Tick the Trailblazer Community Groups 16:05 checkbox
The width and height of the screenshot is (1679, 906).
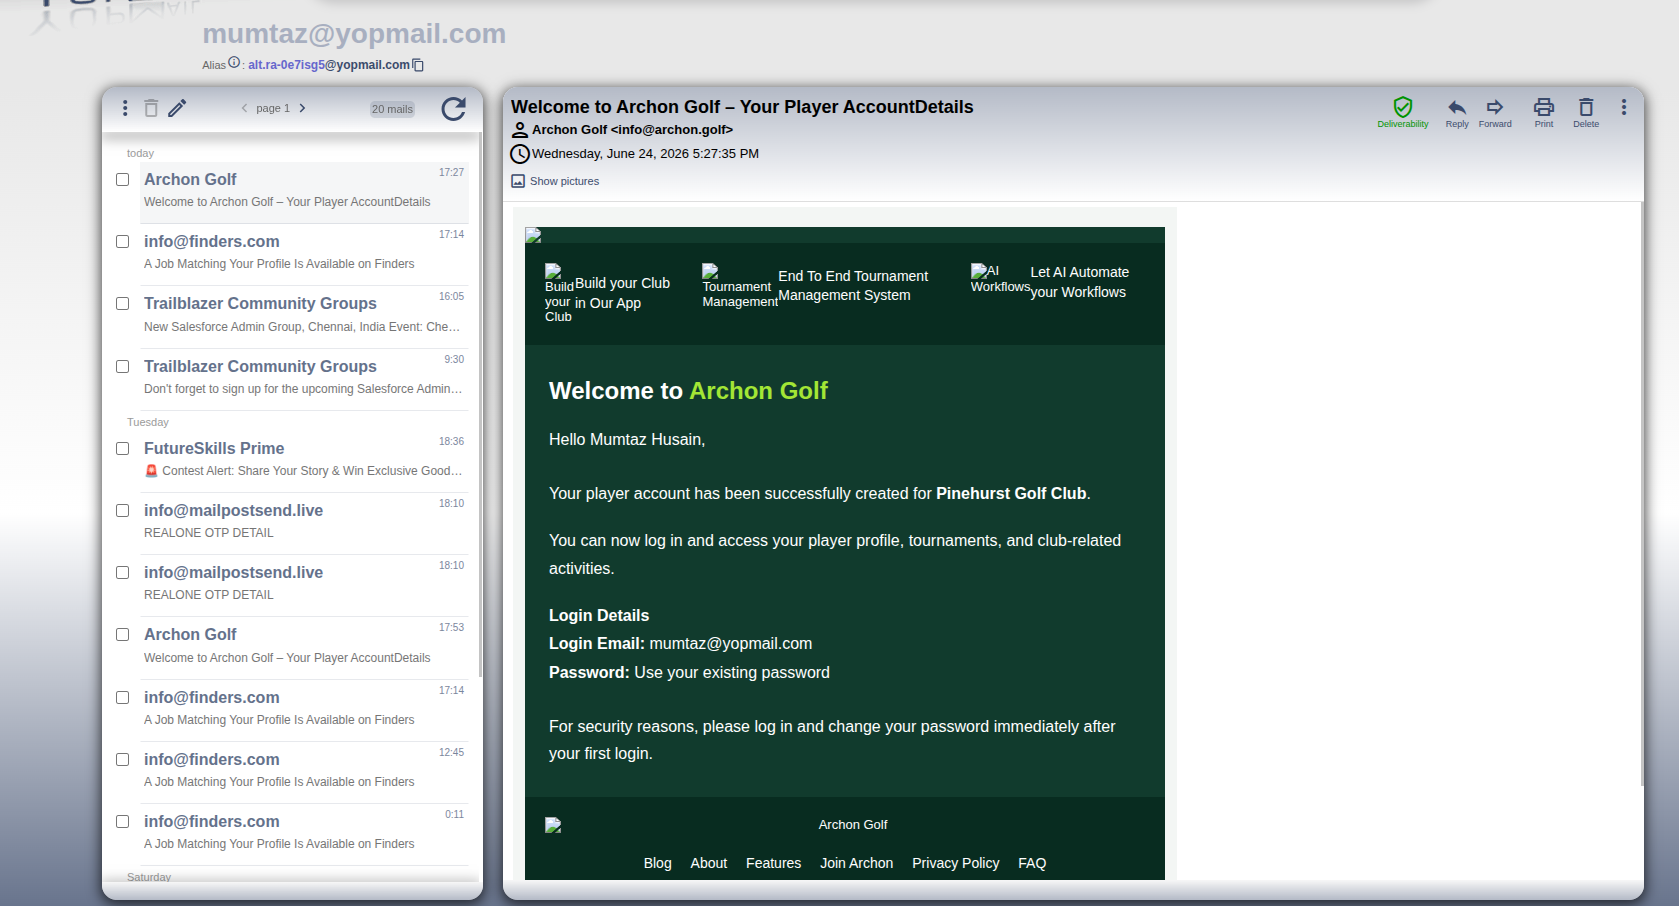pyautogui.click(x=123, y=304)
